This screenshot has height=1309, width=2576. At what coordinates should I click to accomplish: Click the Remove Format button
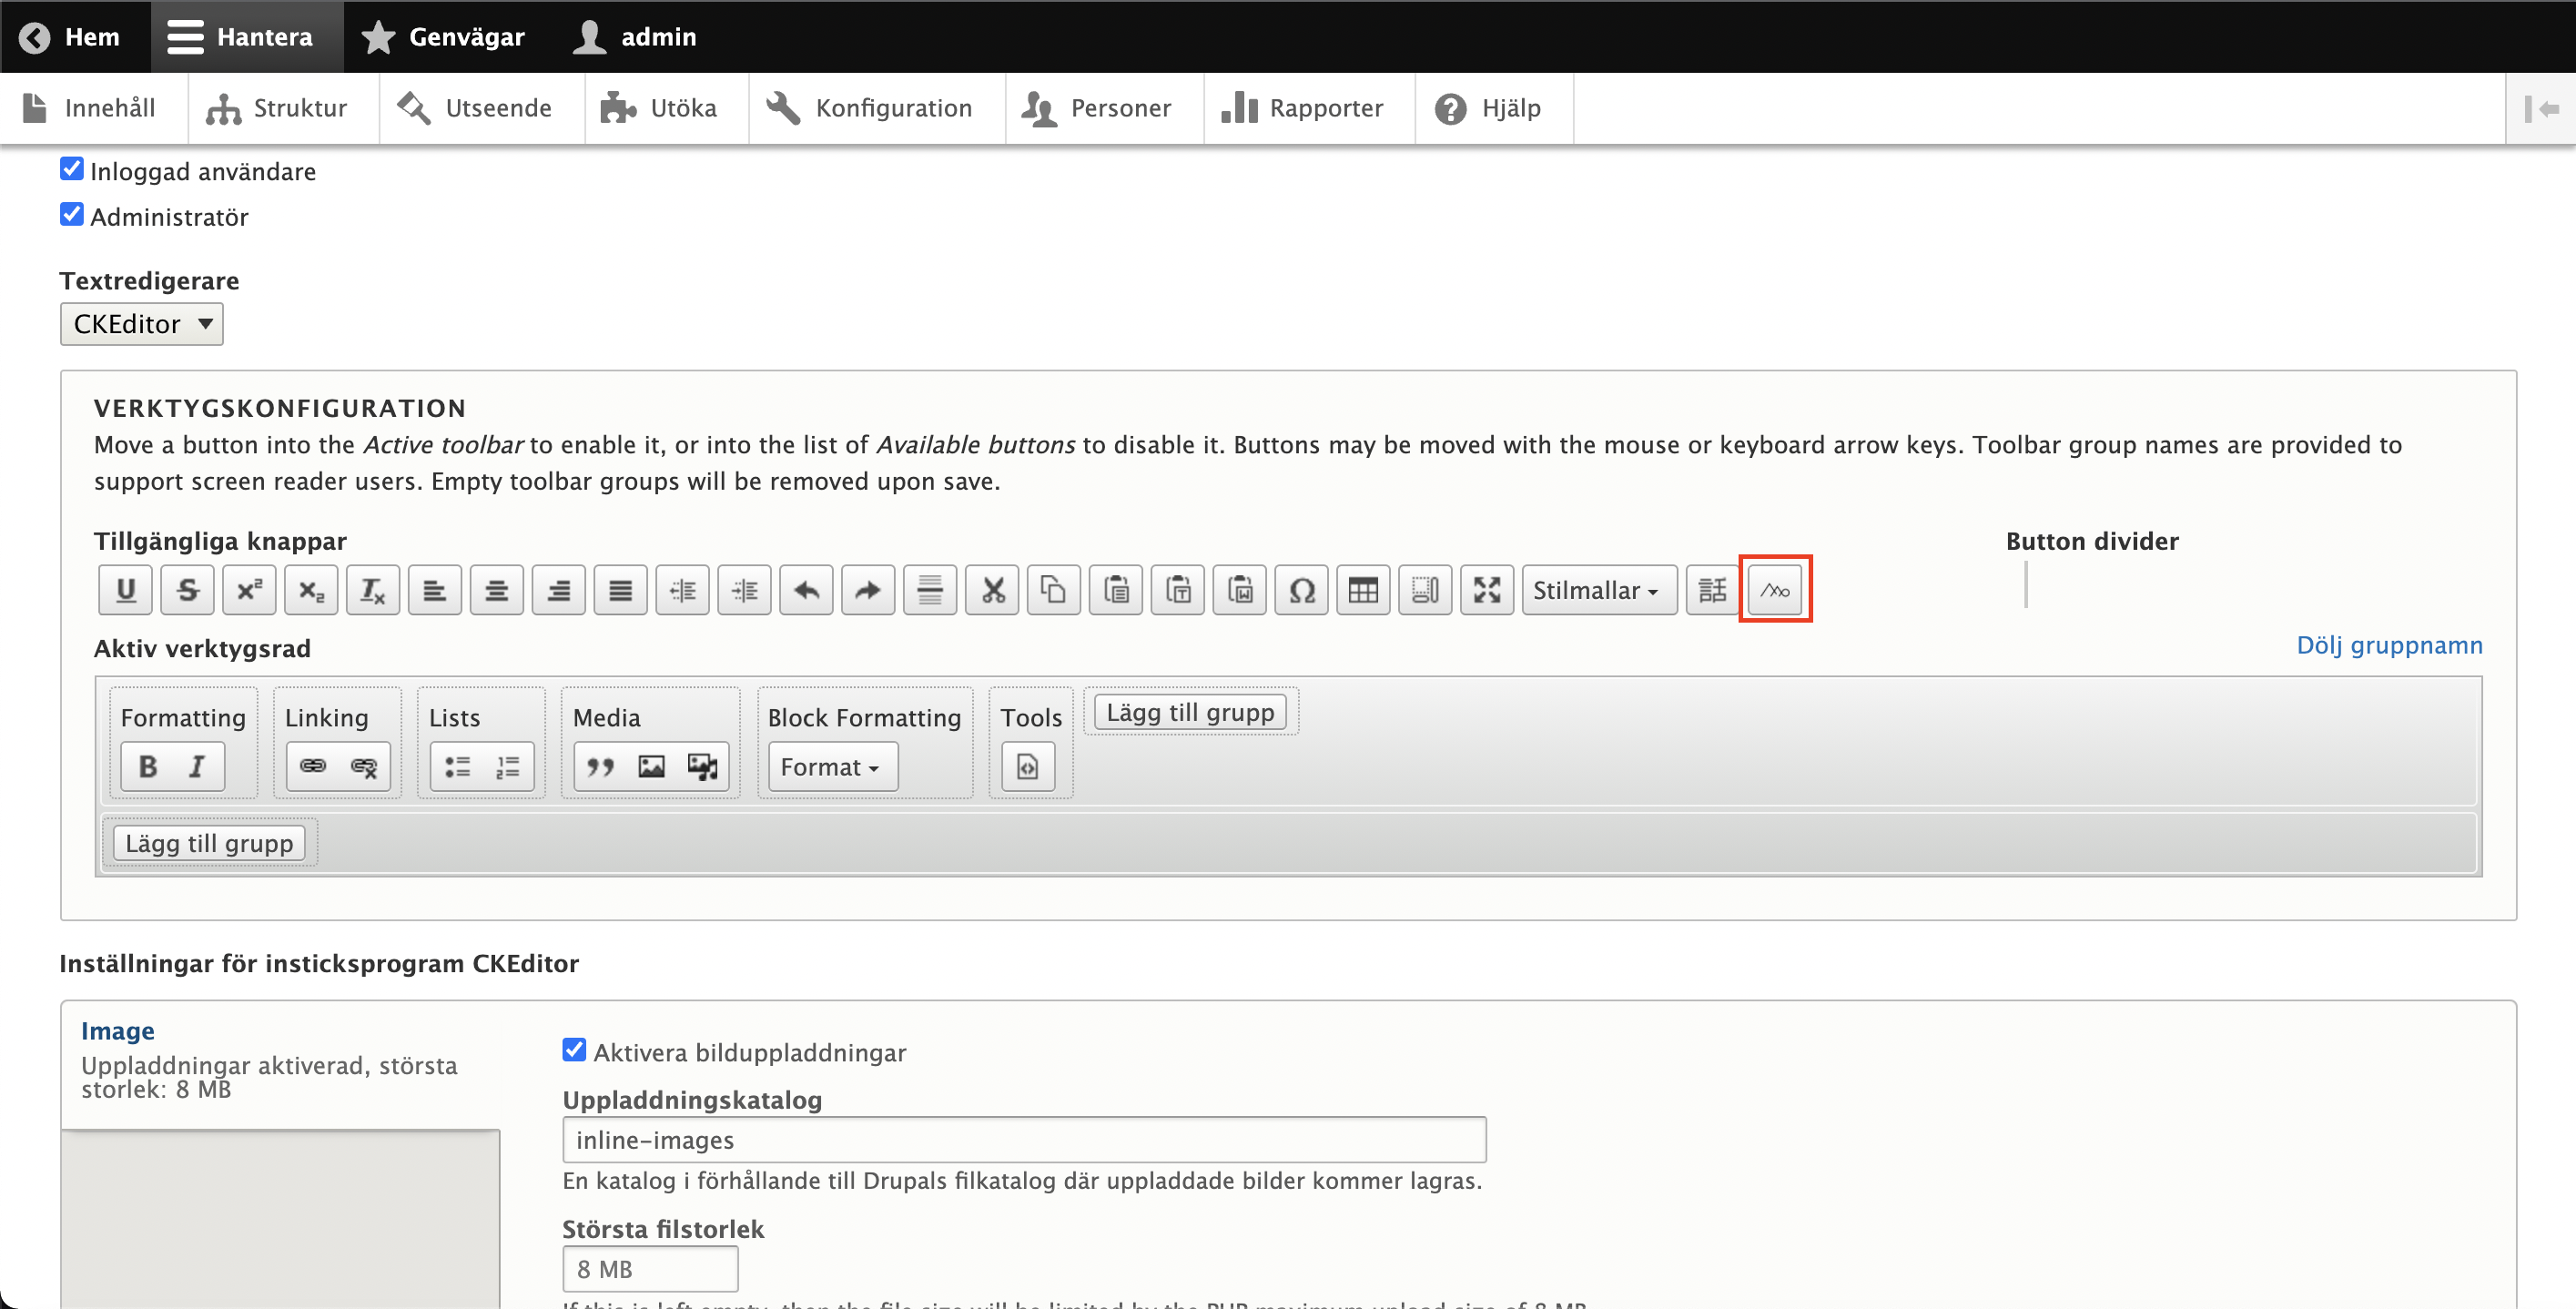click(372, 590)
